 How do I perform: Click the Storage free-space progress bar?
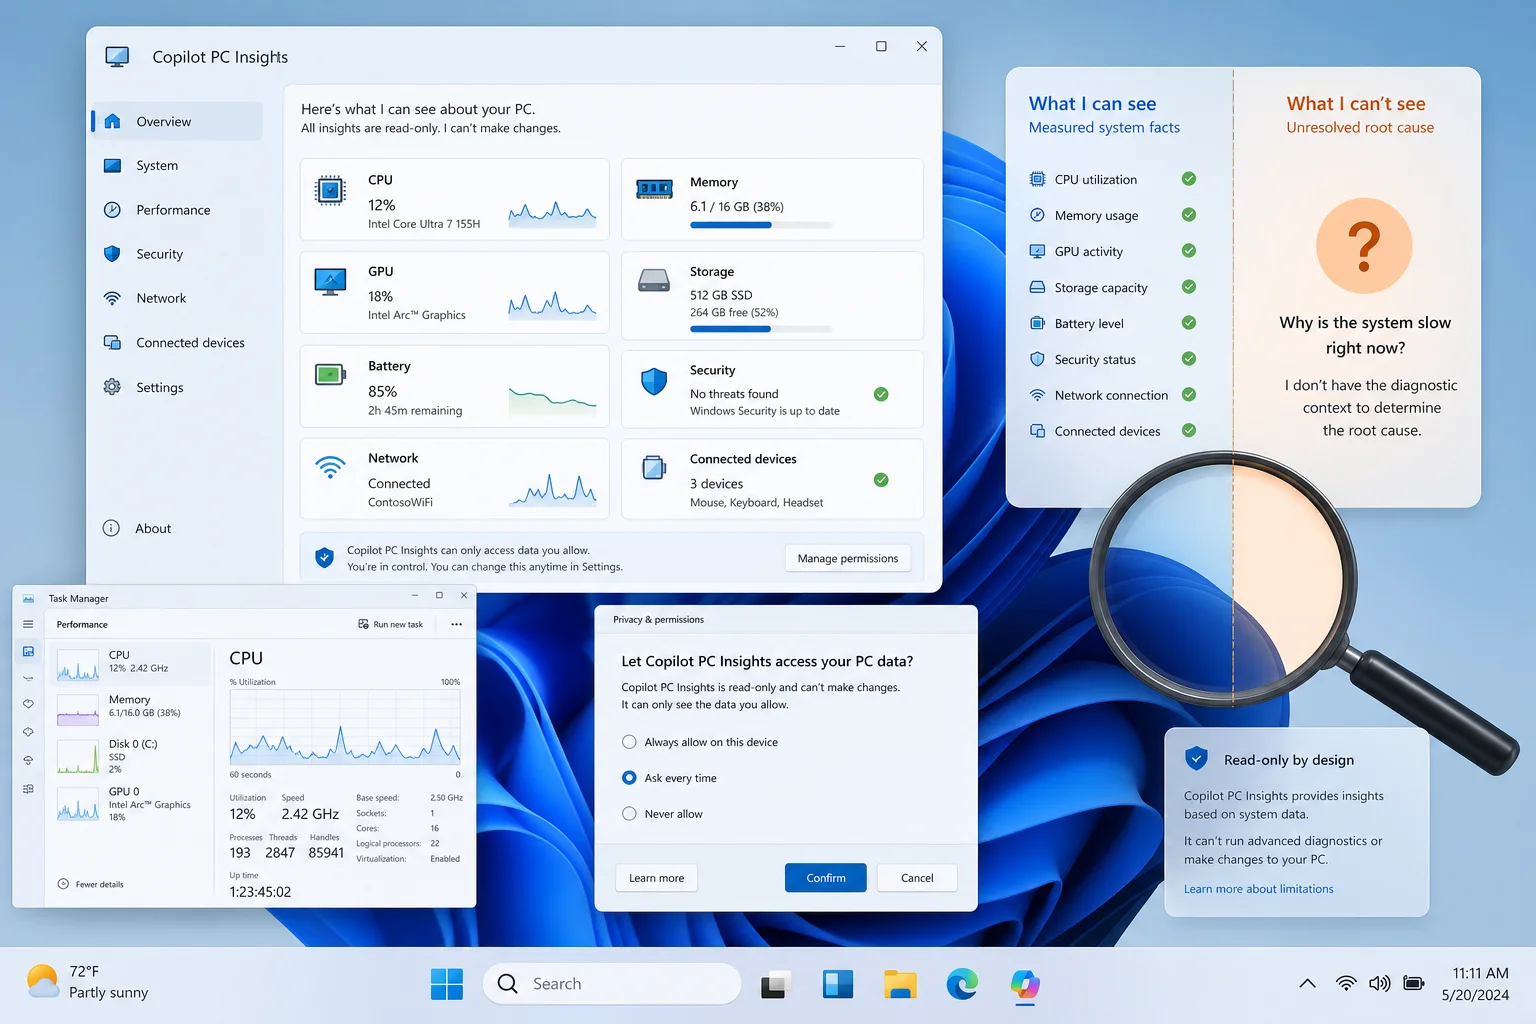click(760, 328)
